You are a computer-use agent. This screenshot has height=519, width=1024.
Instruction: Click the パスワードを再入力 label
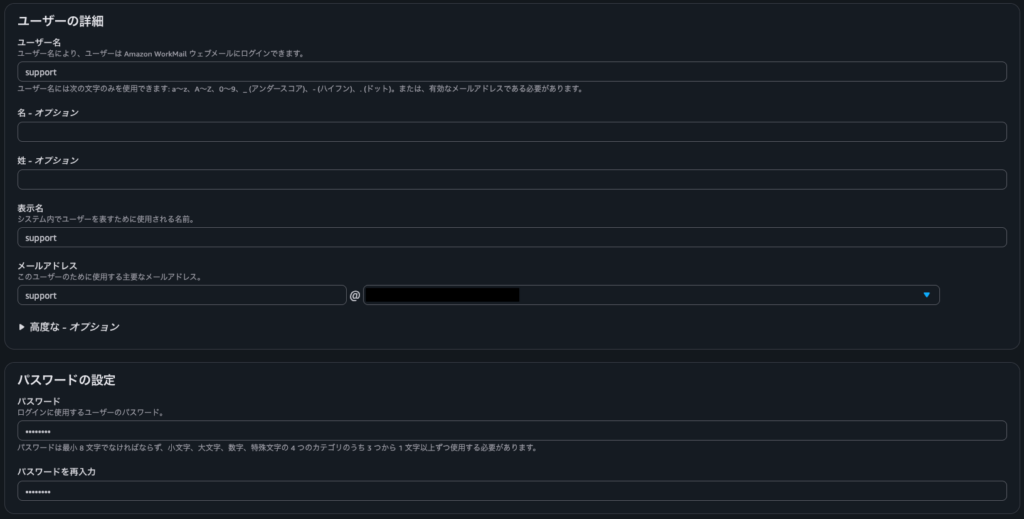56,471
